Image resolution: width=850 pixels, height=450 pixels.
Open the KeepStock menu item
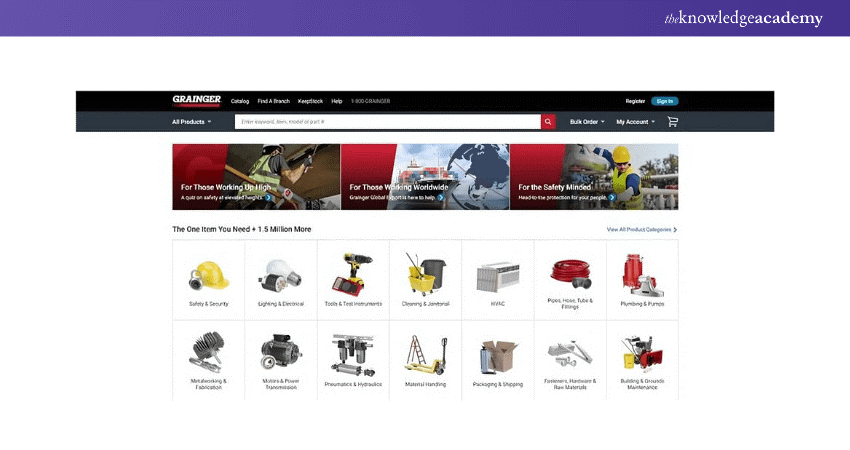pyautogui.click(x=310, y=101)
